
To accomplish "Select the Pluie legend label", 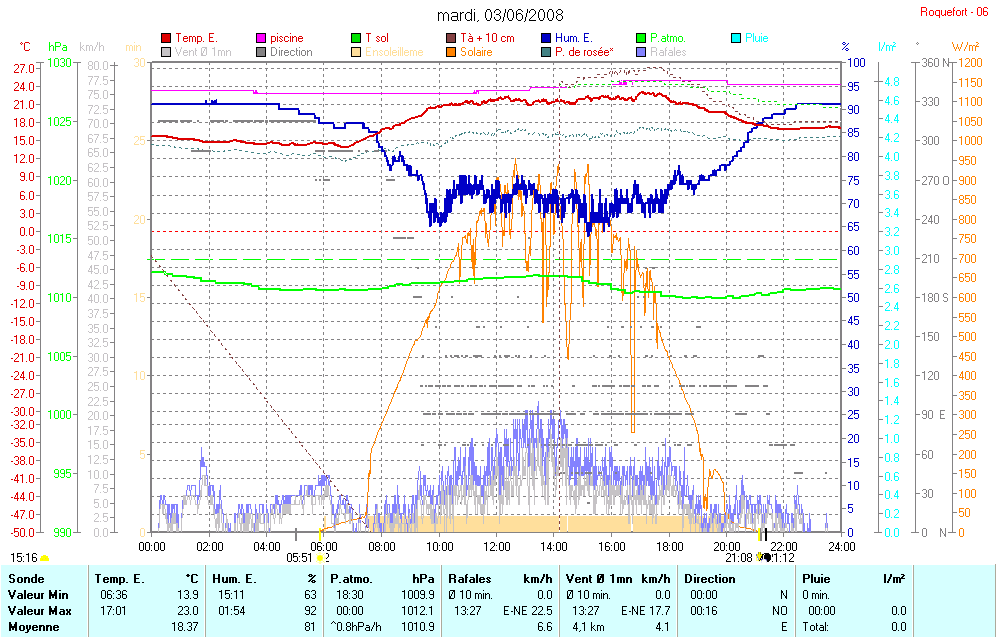I will (x=757, y=38).
